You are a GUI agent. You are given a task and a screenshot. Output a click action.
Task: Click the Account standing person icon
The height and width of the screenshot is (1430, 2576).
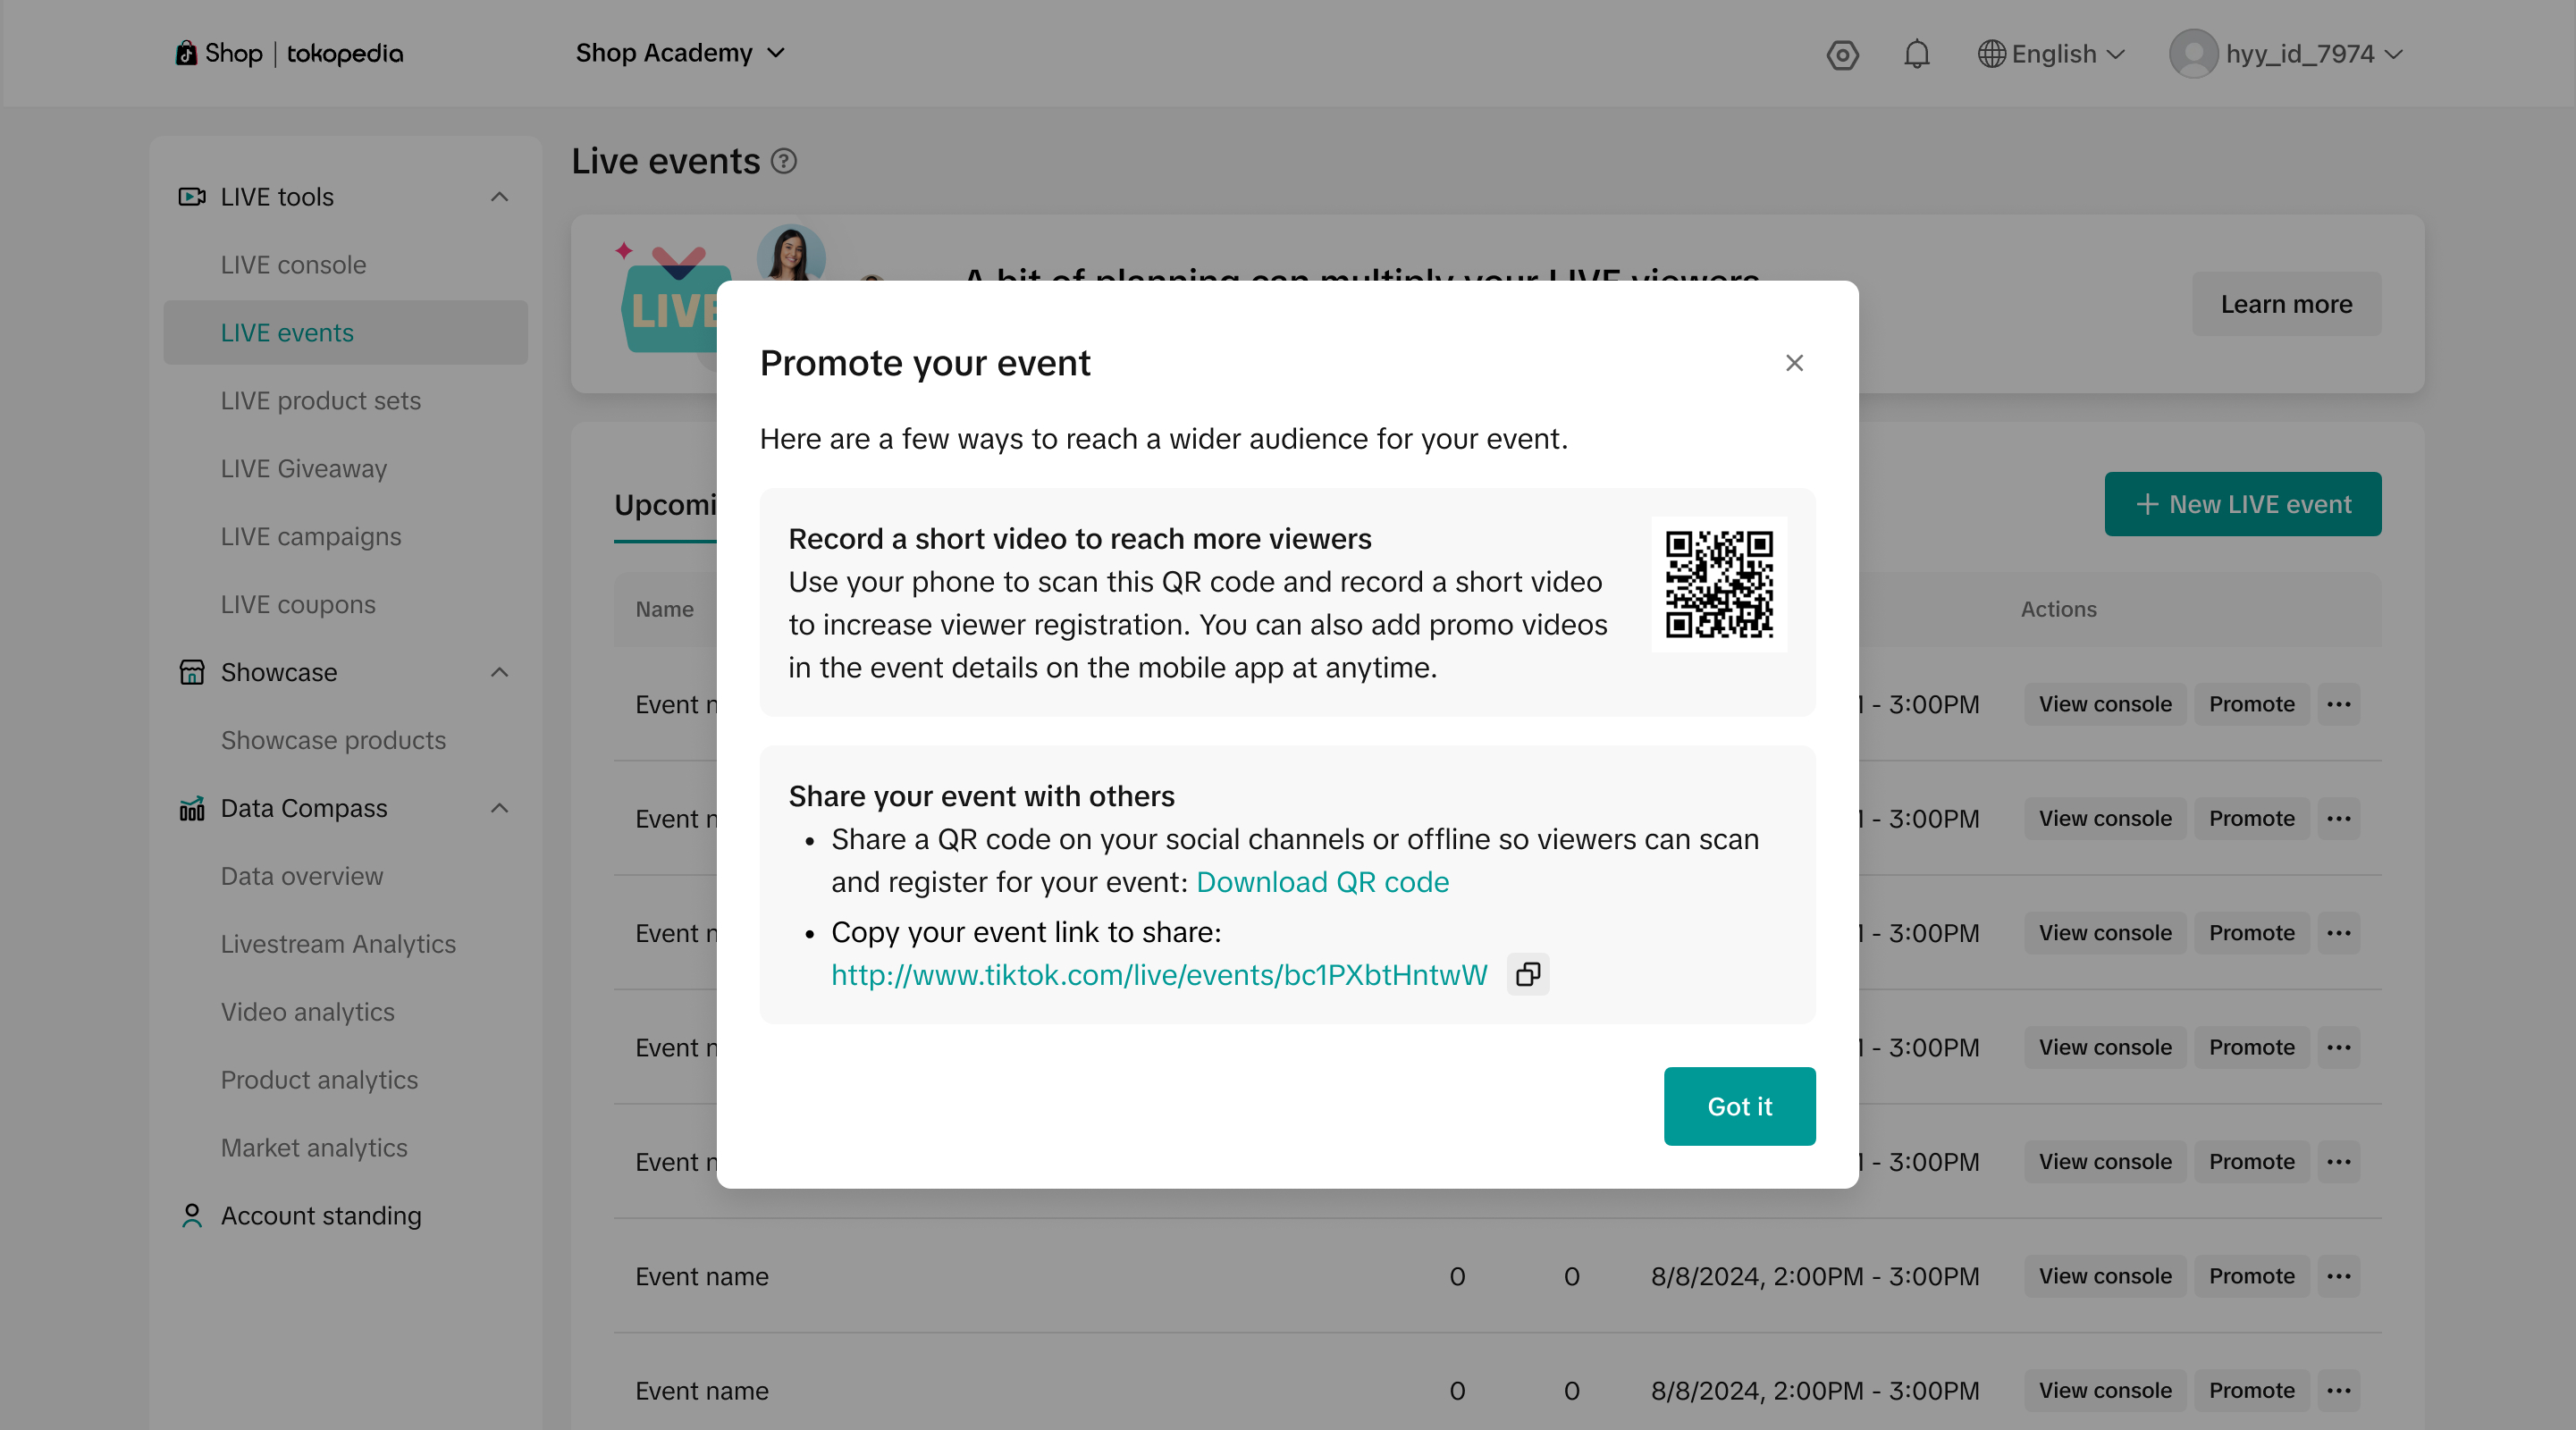(191, 1215)
